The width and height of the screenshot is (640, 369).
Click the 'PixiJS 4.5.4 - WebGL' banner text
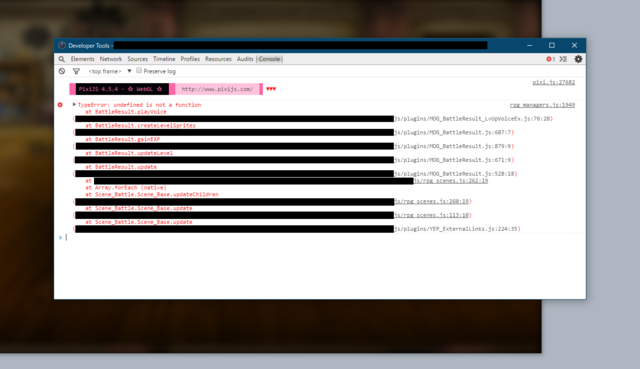tap(120, 89)
